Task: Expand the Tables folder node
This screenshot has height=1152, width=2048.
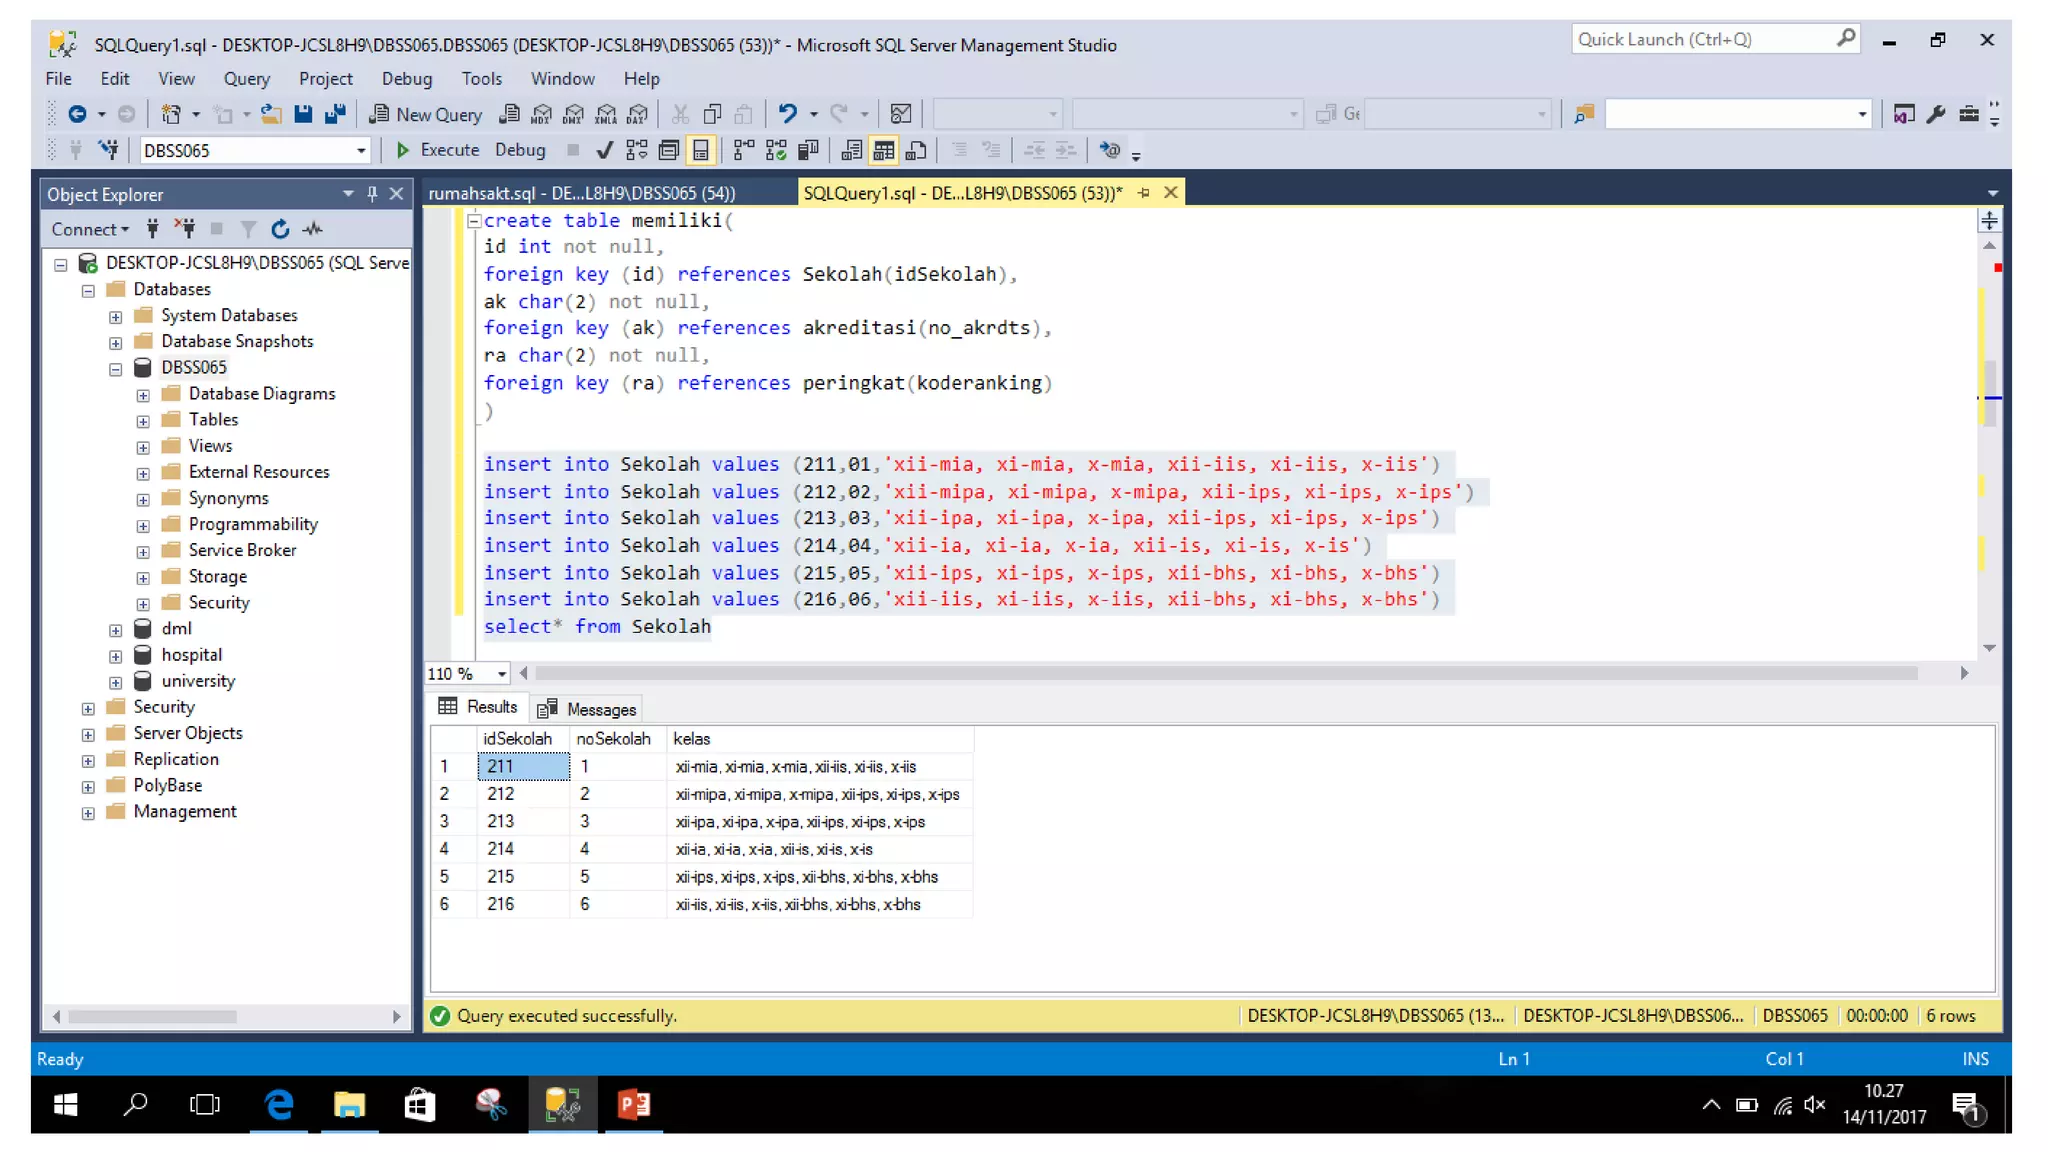Action: coord(143,421)
